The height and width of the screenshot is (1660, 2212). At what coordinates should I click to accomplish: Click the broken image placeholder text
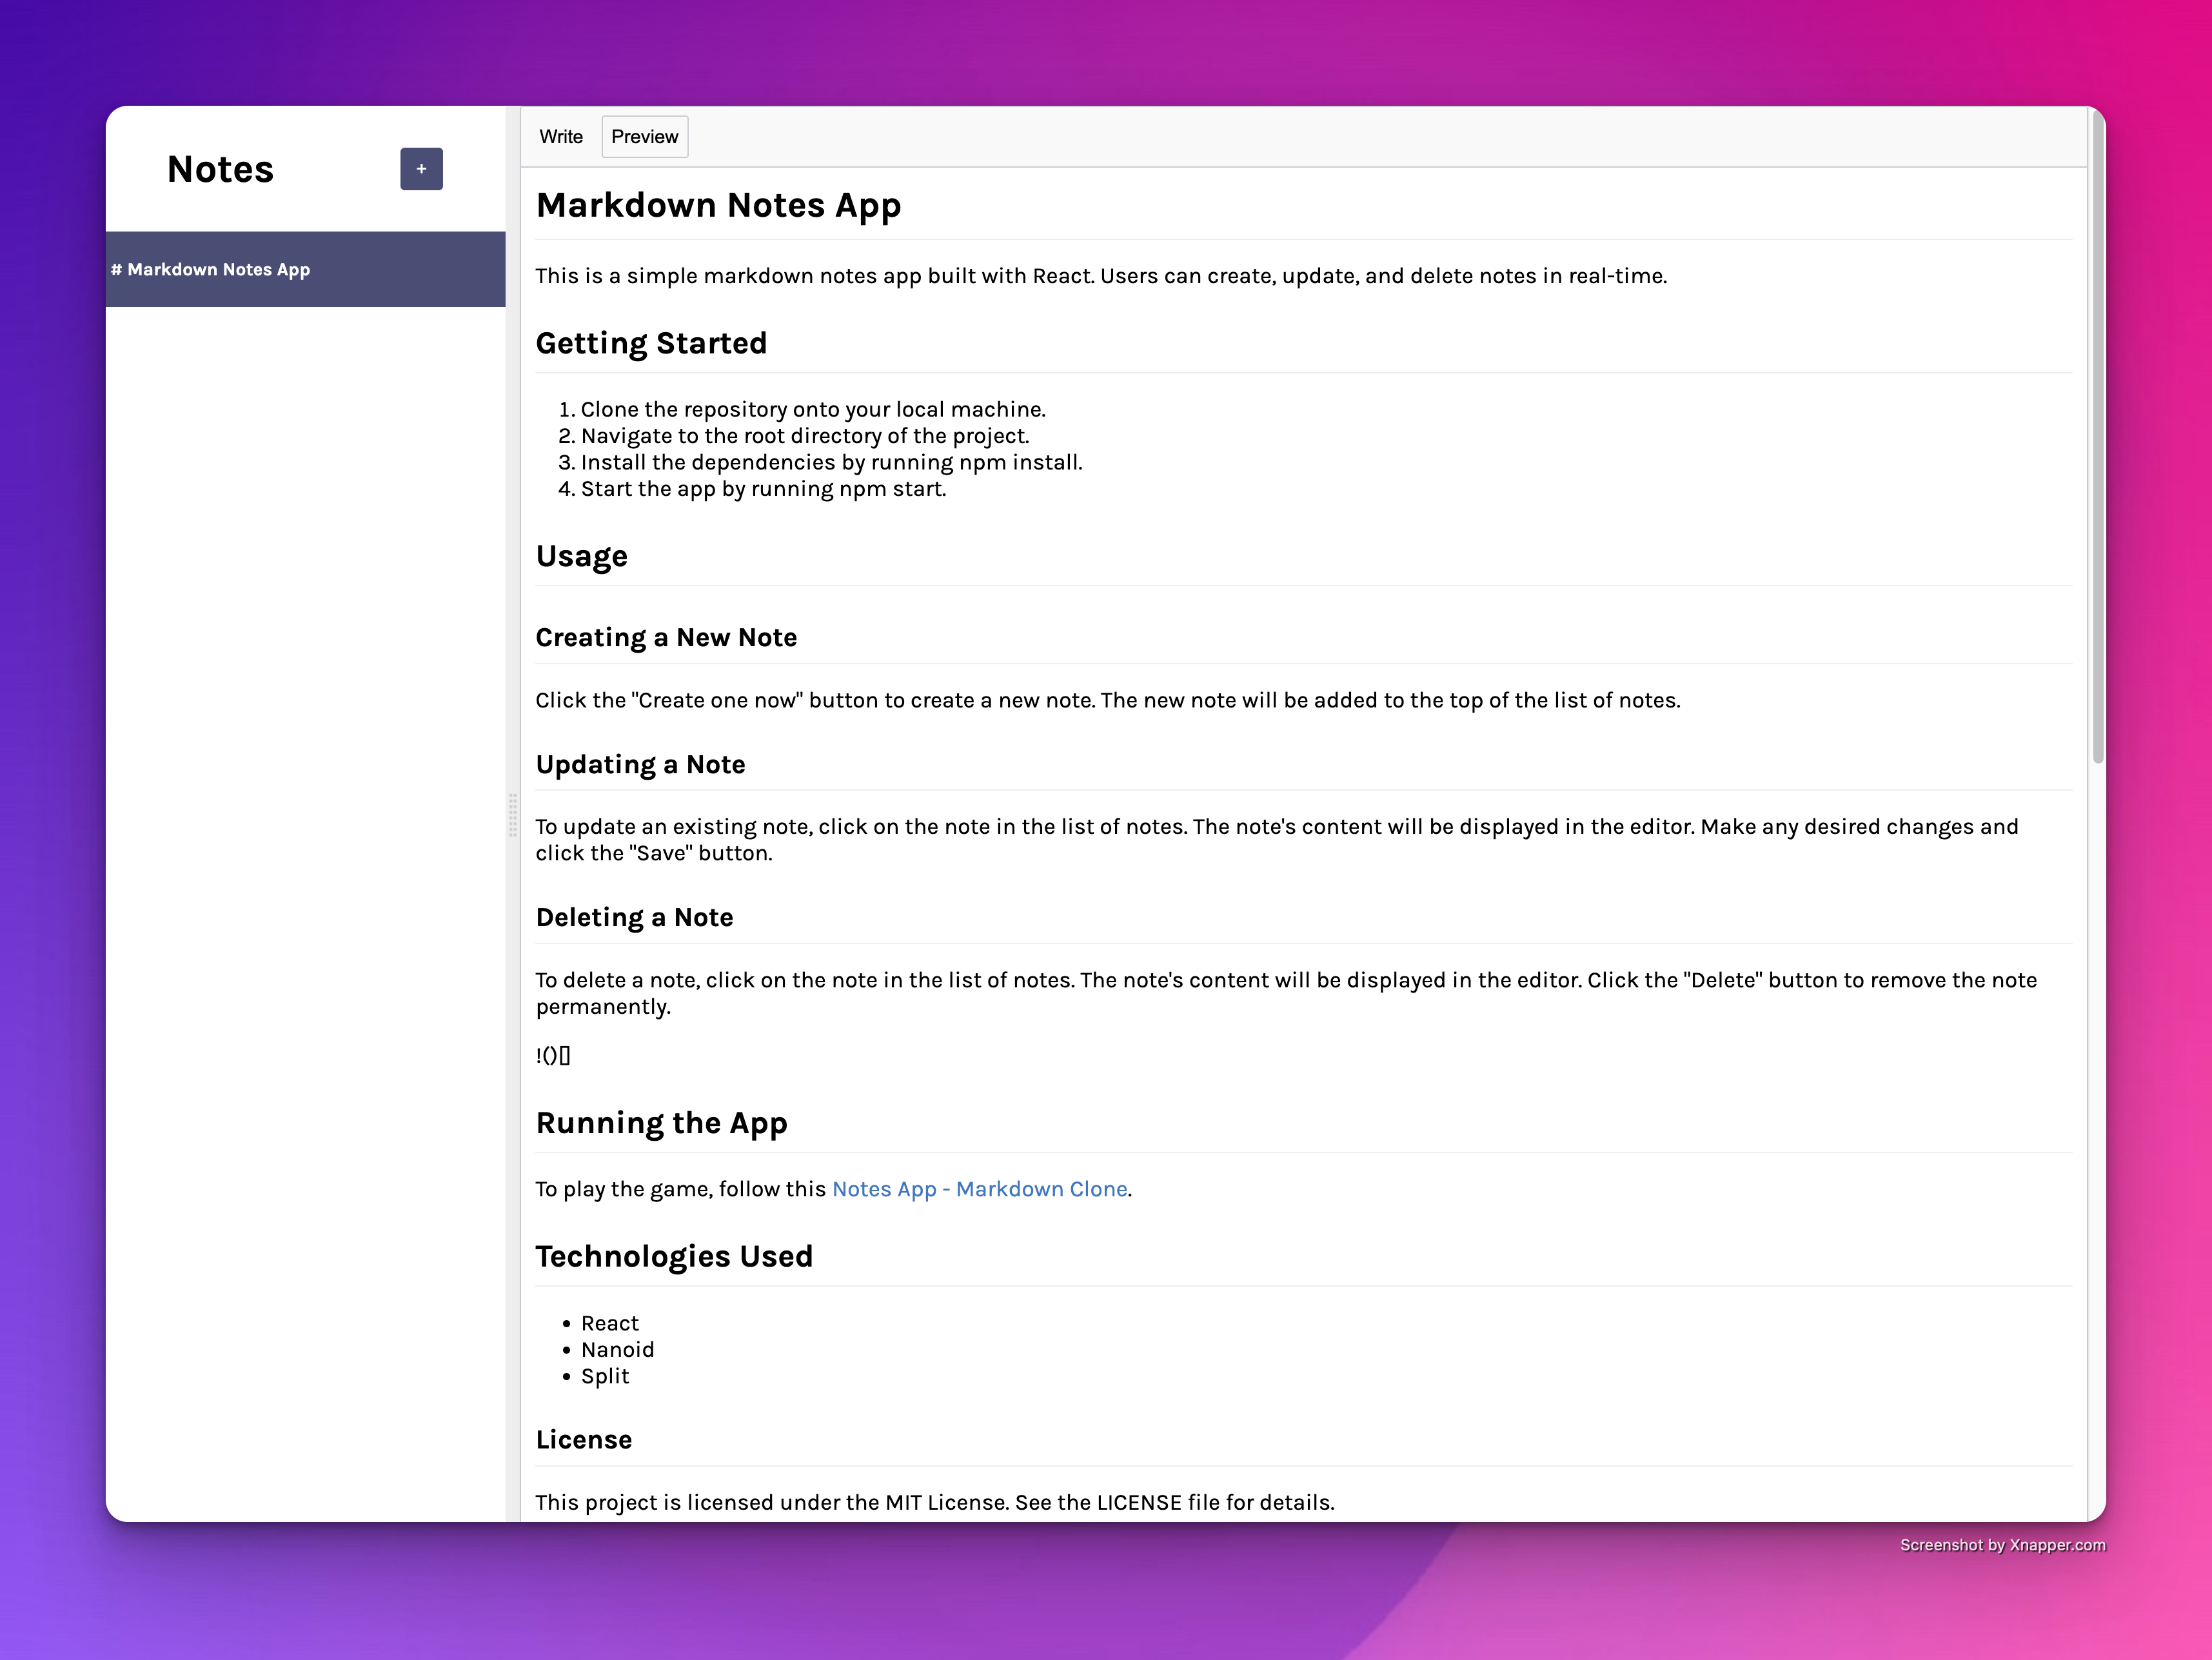(553, 1055)
